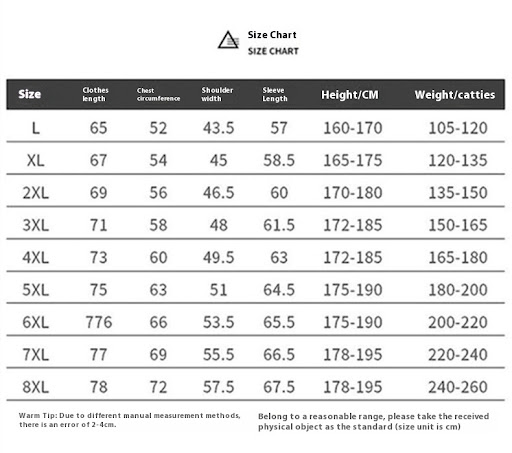The width and height of the screenshot is (512, 453).
Task: Click the Weight/catties column header
Action: (455, 95)
